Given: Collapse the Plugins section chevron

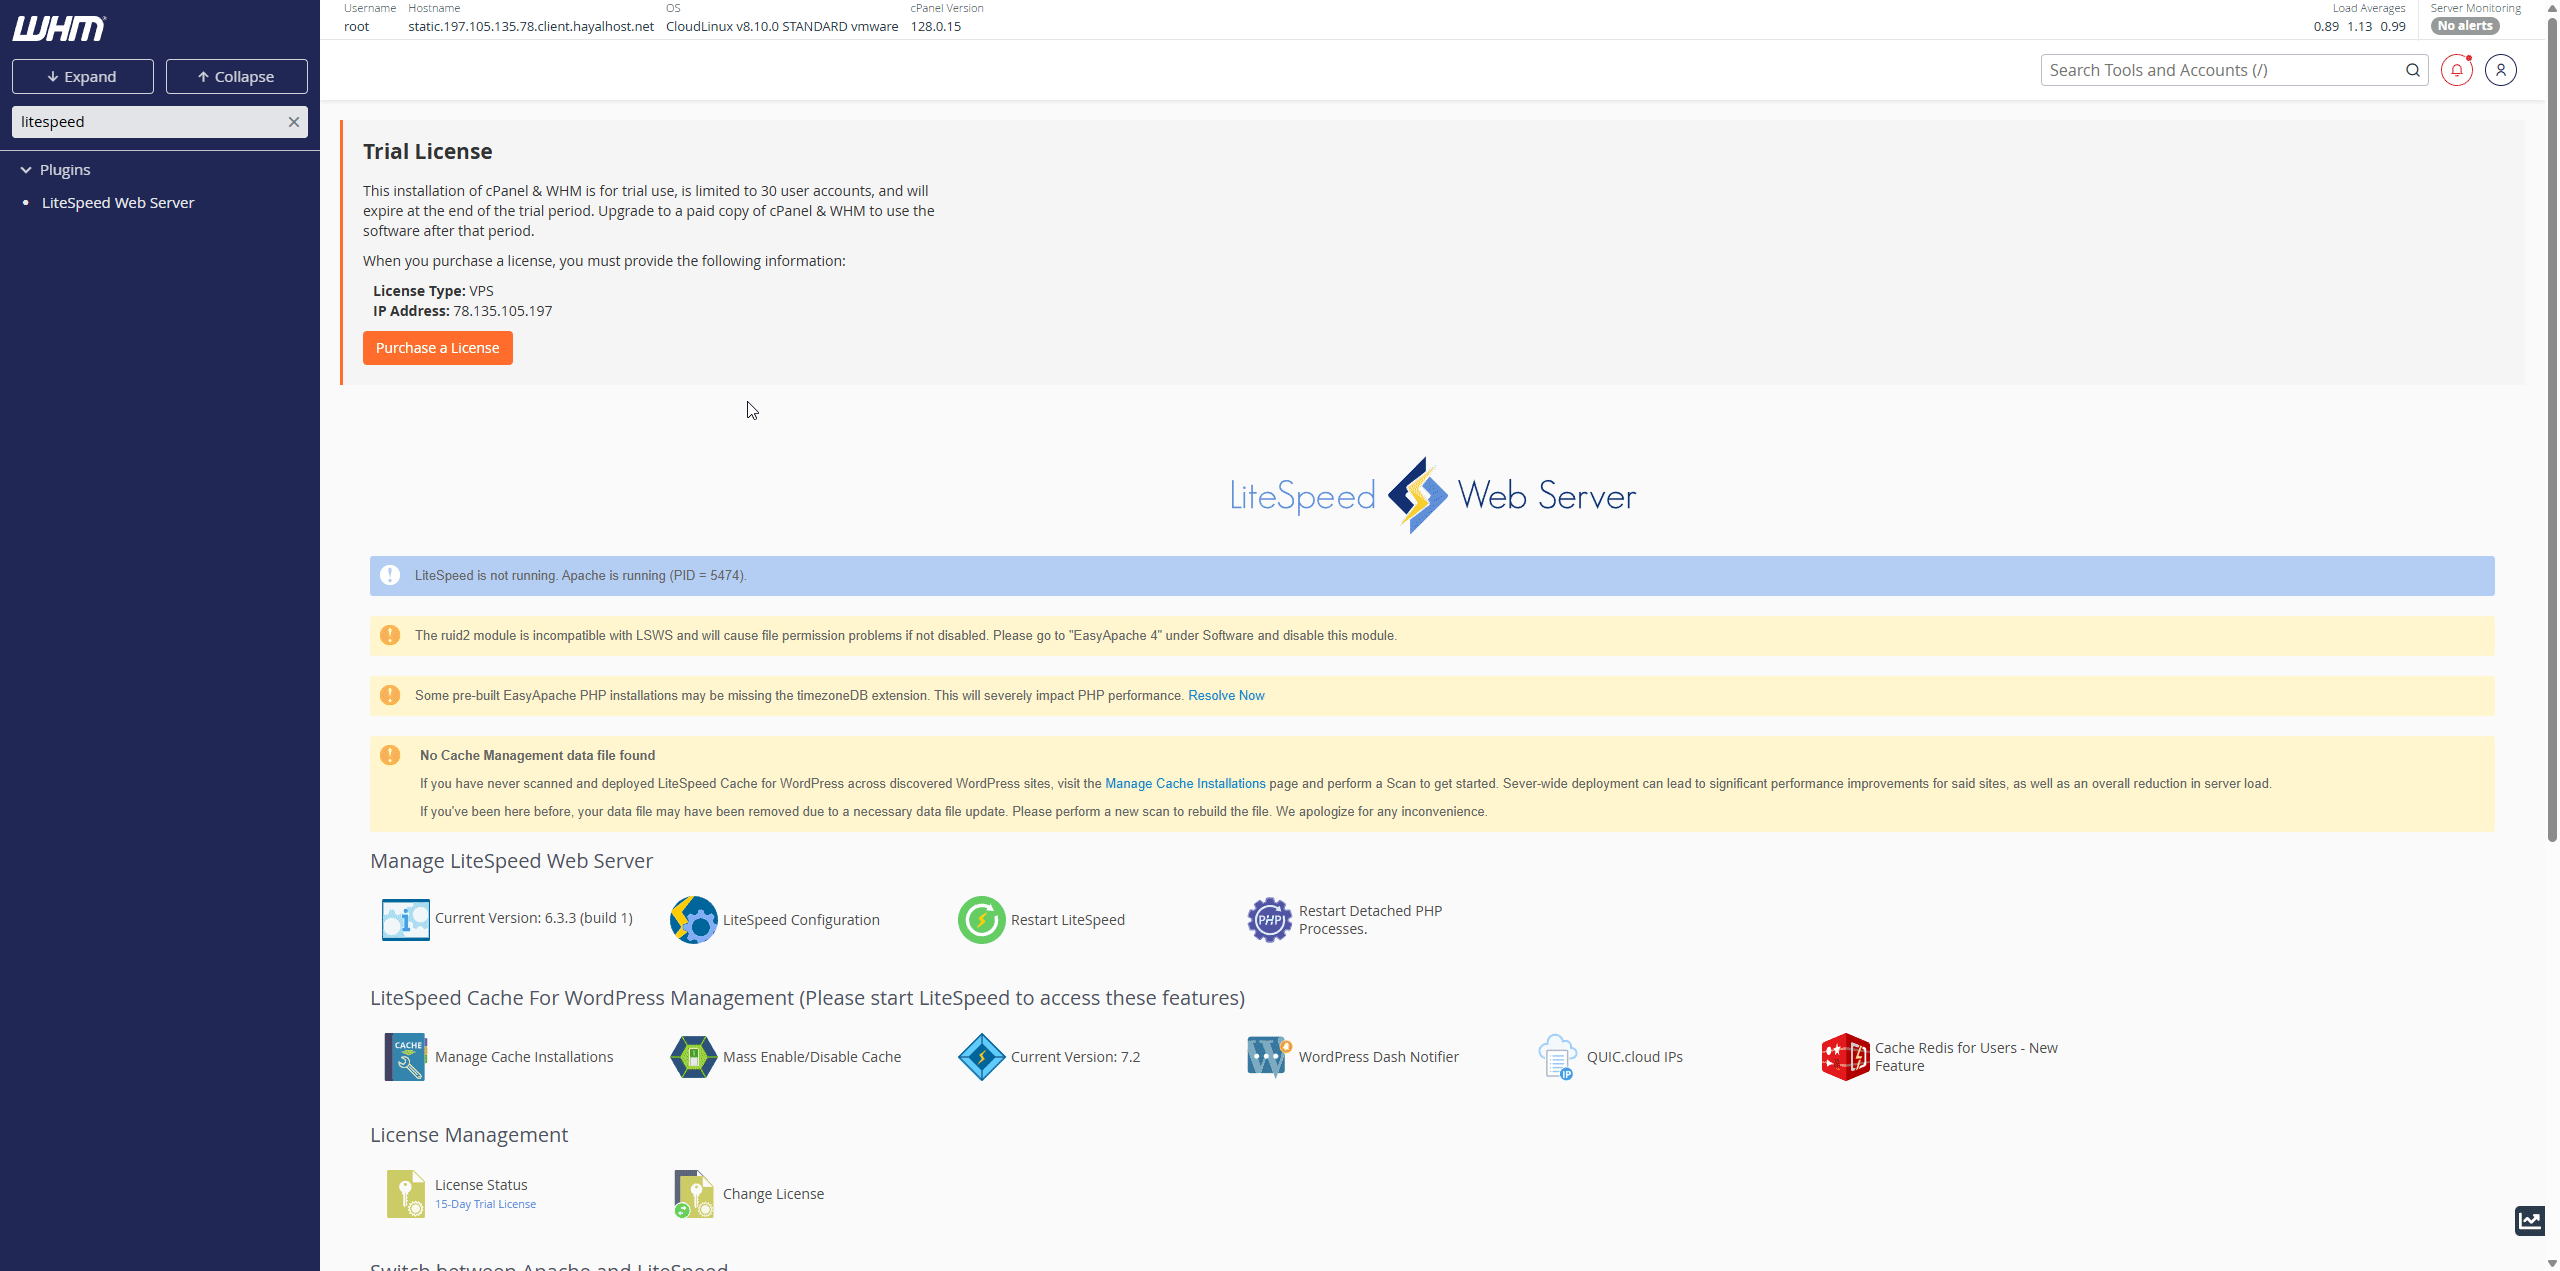Looking at the screenshot, I should pos(26,170).
